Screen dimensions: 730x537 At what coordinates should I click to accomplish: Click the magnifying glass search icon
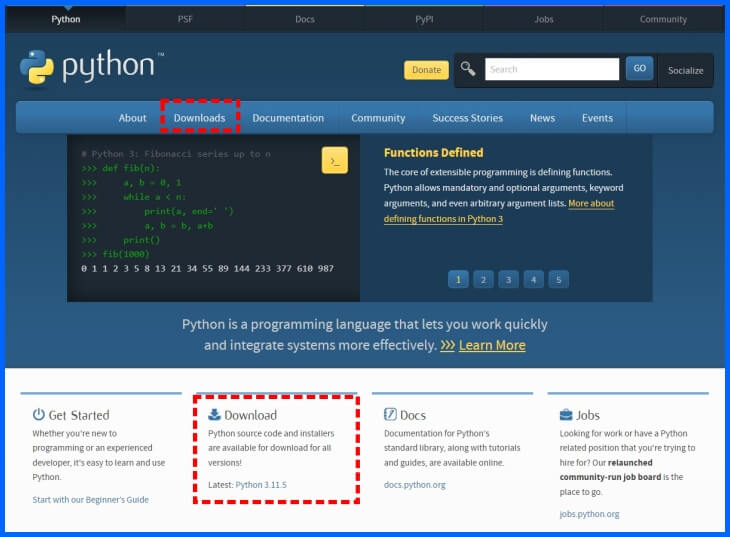468,69
